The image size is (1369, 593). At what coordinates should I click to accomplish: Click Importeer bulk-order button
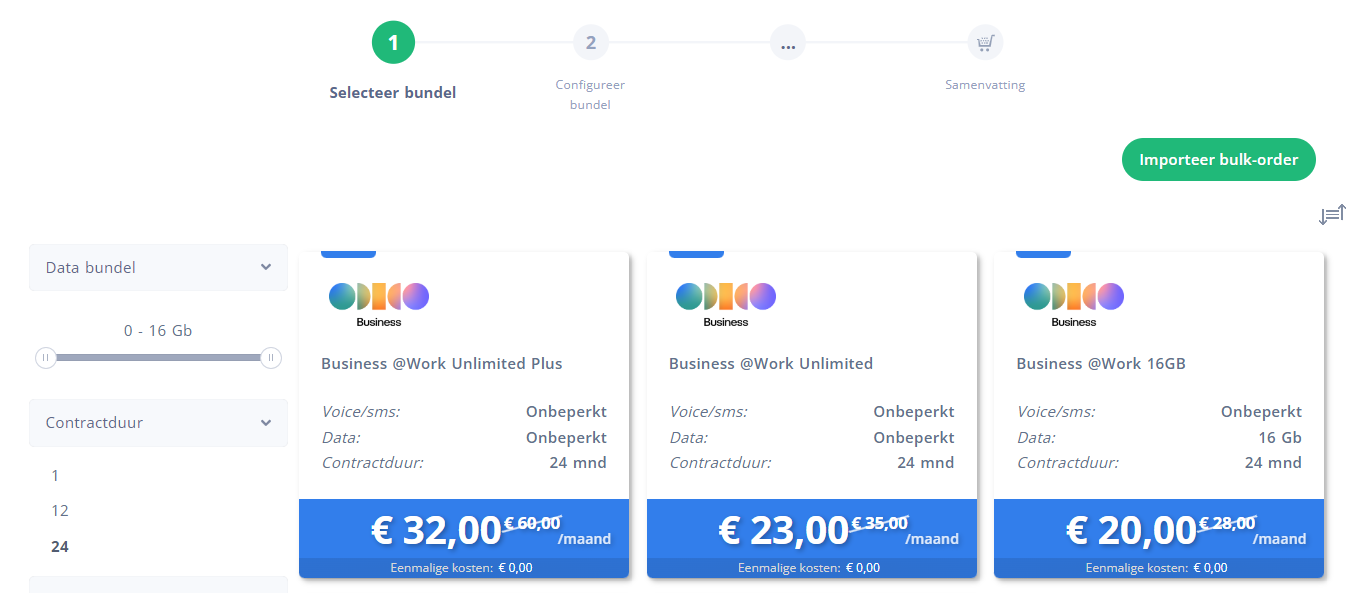pos(1219,160)
